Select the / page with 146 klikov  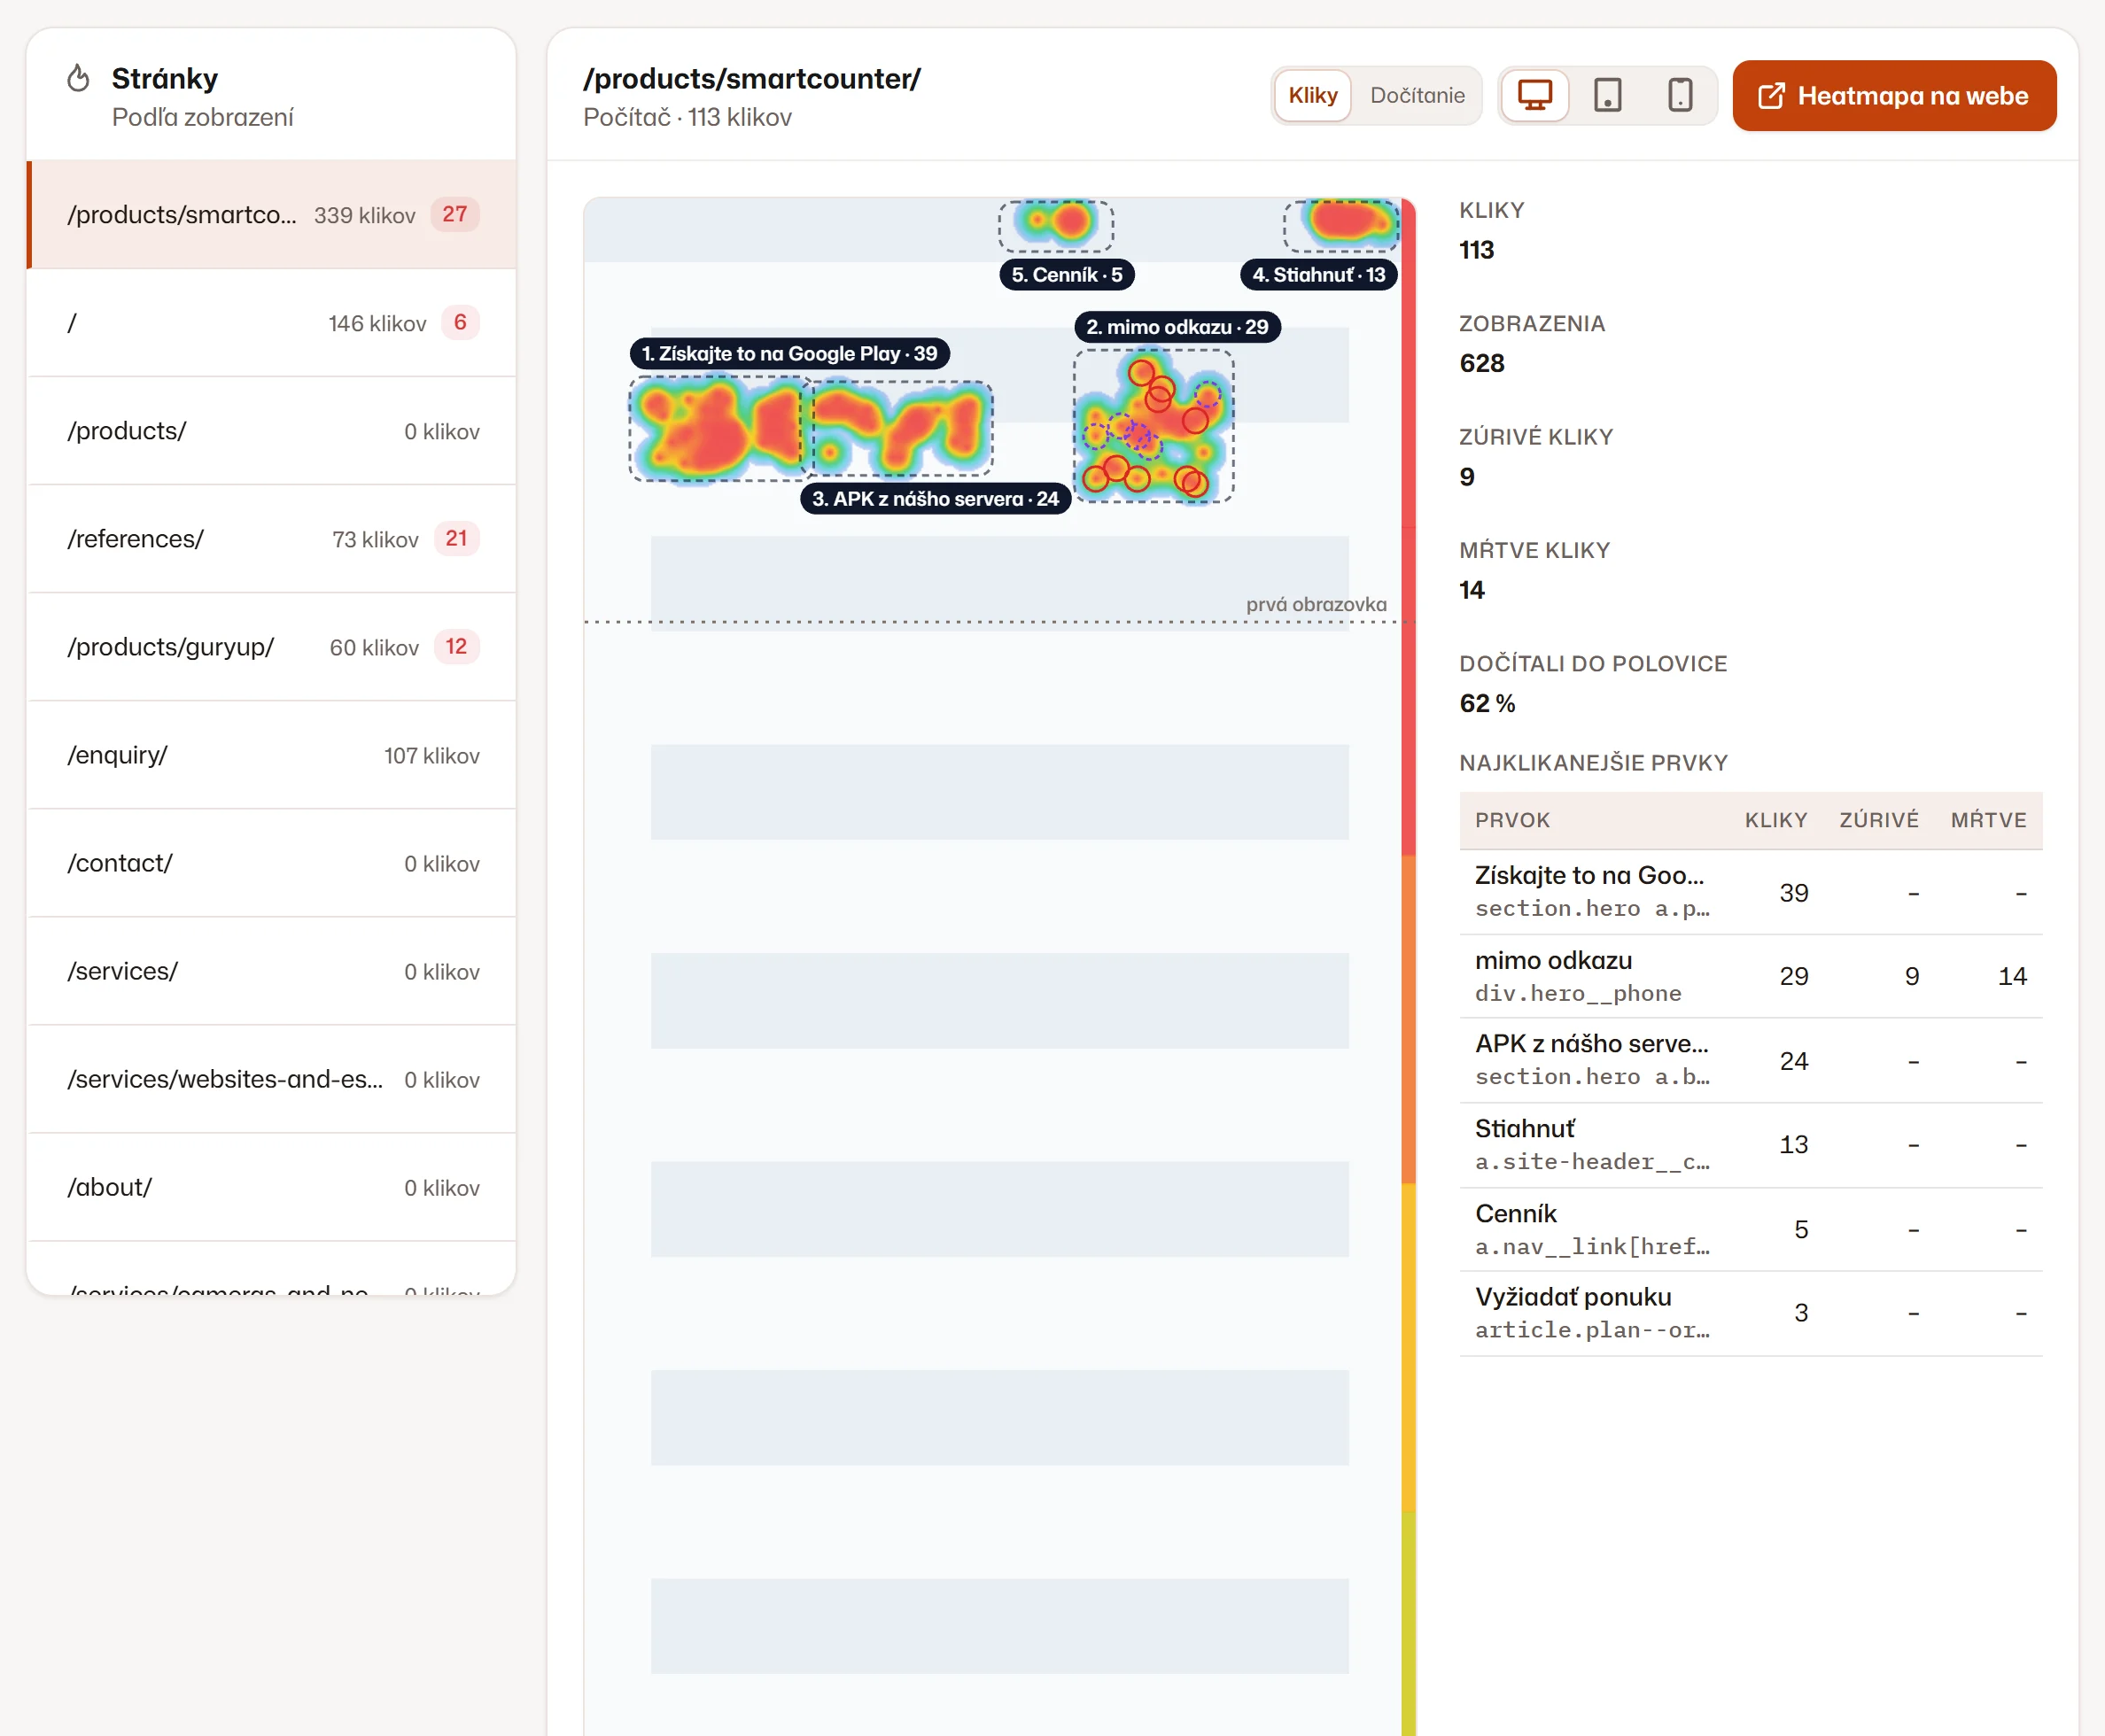272,323
